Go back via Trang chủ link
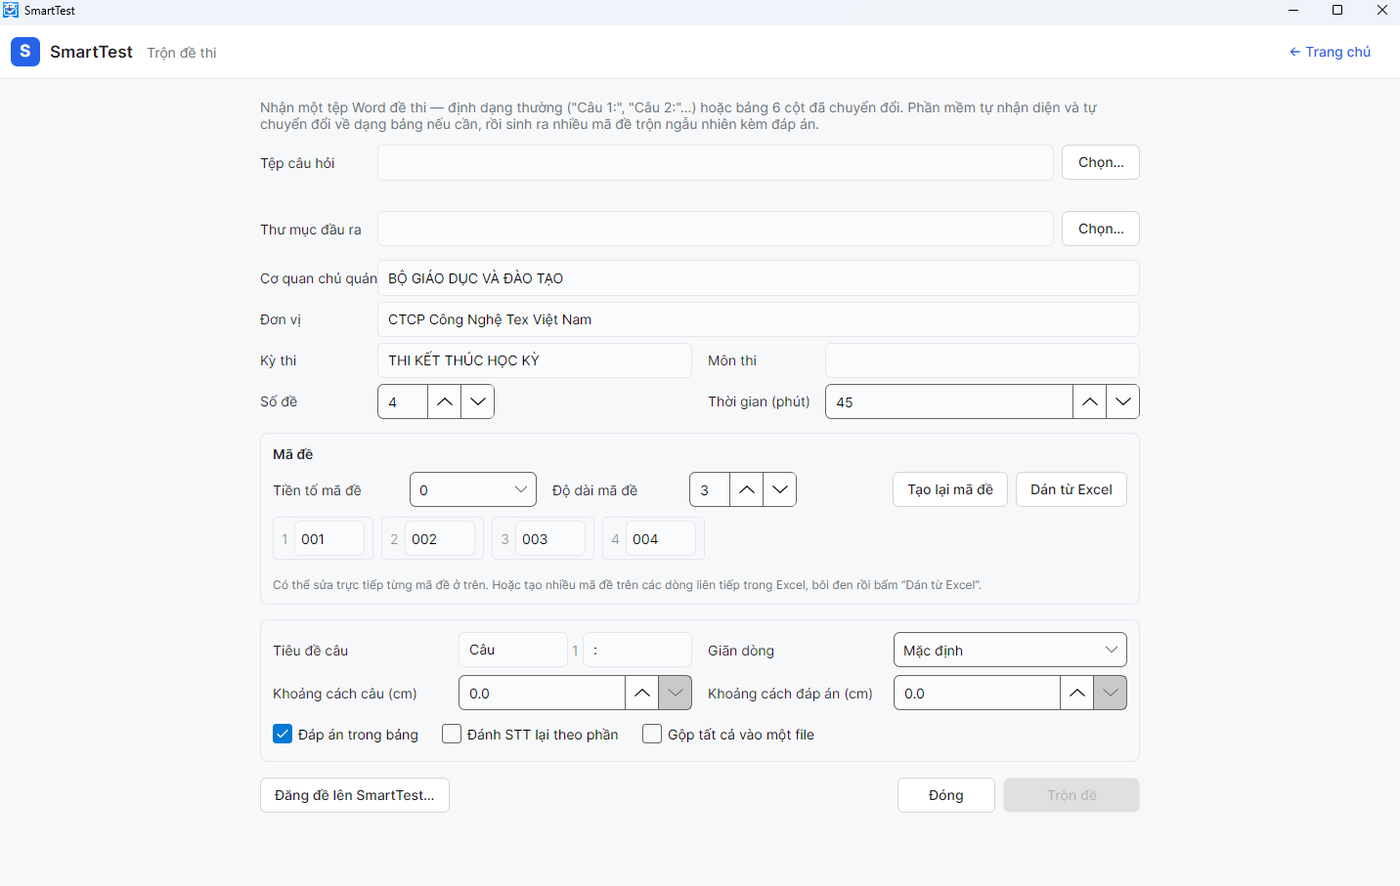The height and width of the screenshot is (886, 1400). pyautogui.click(x=1330, y=52)
